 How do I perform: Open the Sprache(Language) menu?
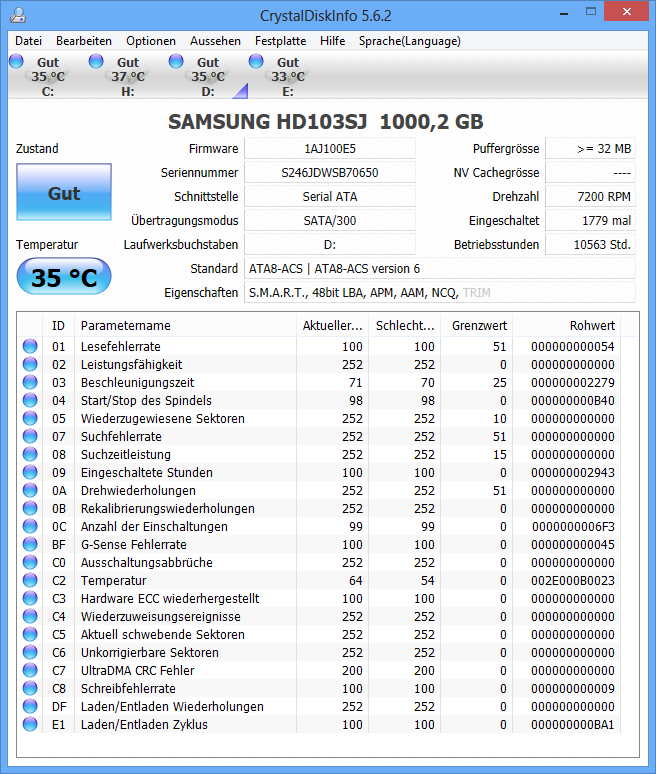(410, 41)
